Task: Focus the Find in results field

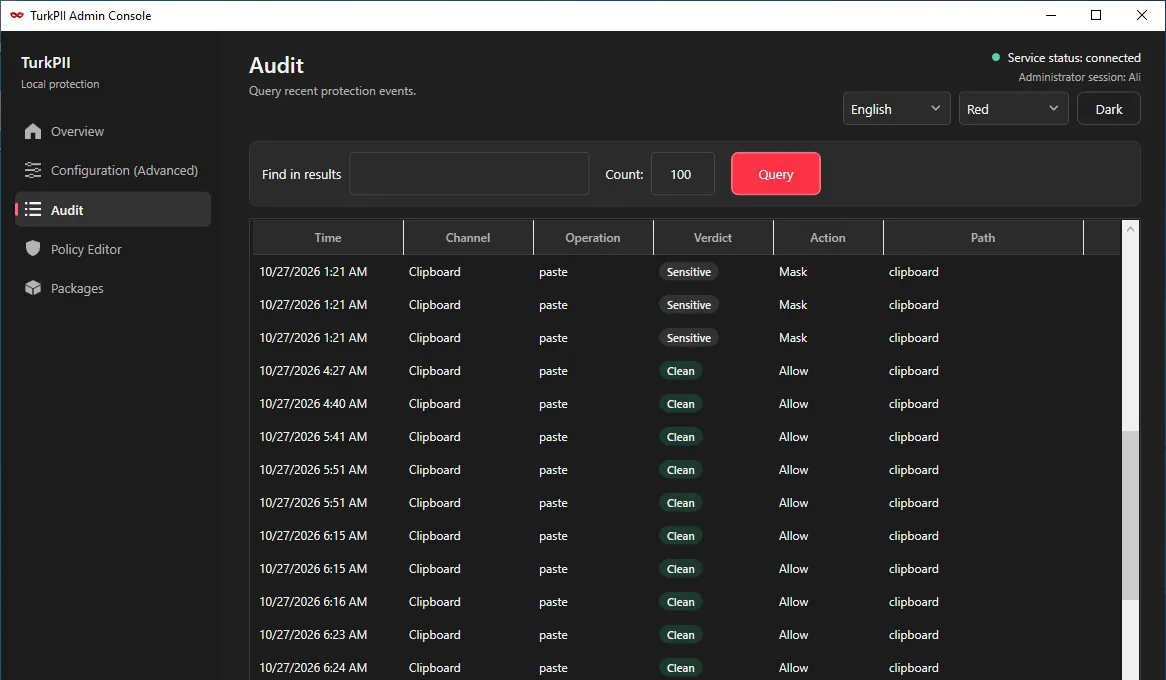Action: (469, 174)
